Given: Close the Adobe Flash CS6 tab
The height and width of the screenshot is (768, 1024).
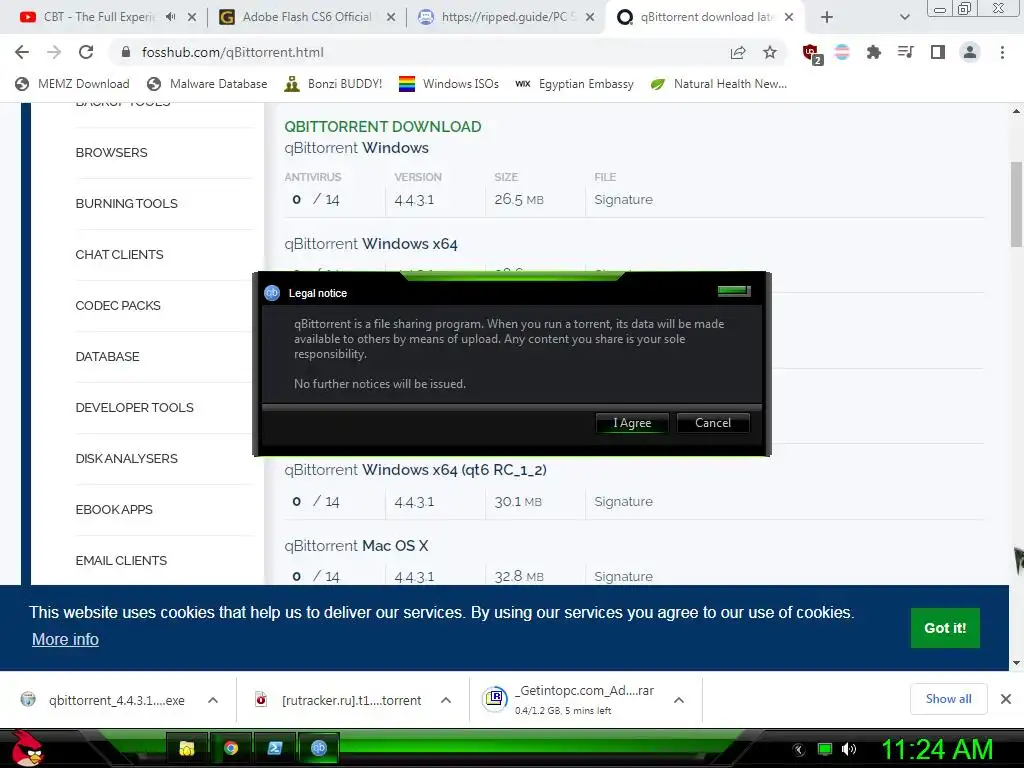Looking at the screenshot, I should pos(391,18).
